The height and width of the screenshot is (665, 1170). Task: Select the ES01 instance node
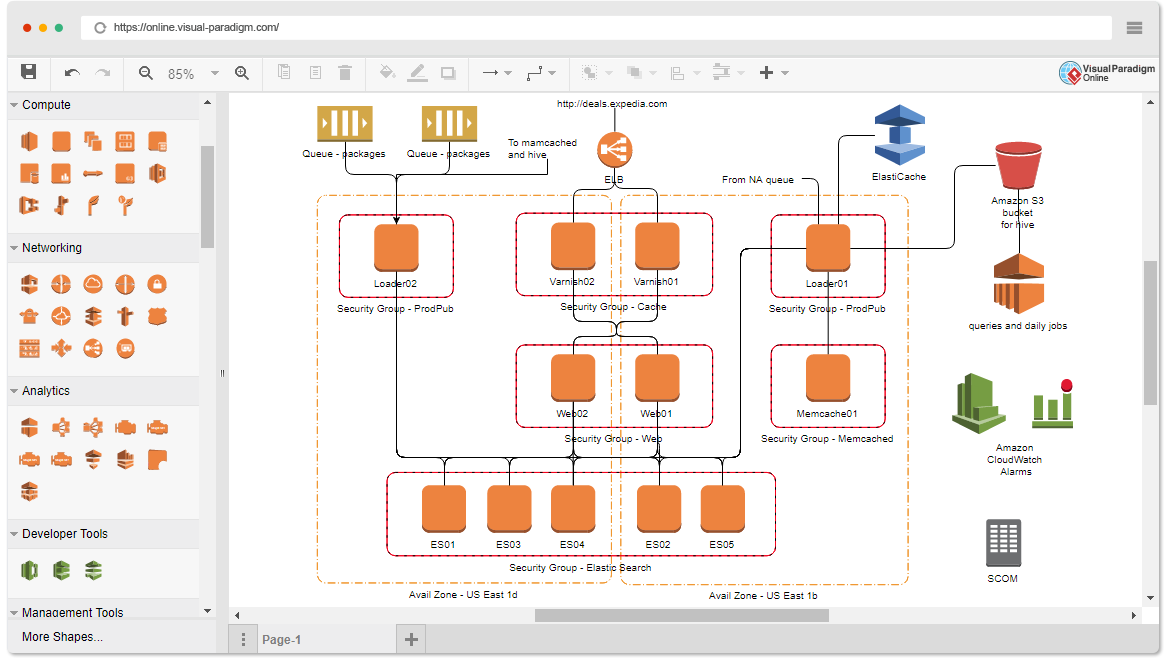click(x=444, y=509)
